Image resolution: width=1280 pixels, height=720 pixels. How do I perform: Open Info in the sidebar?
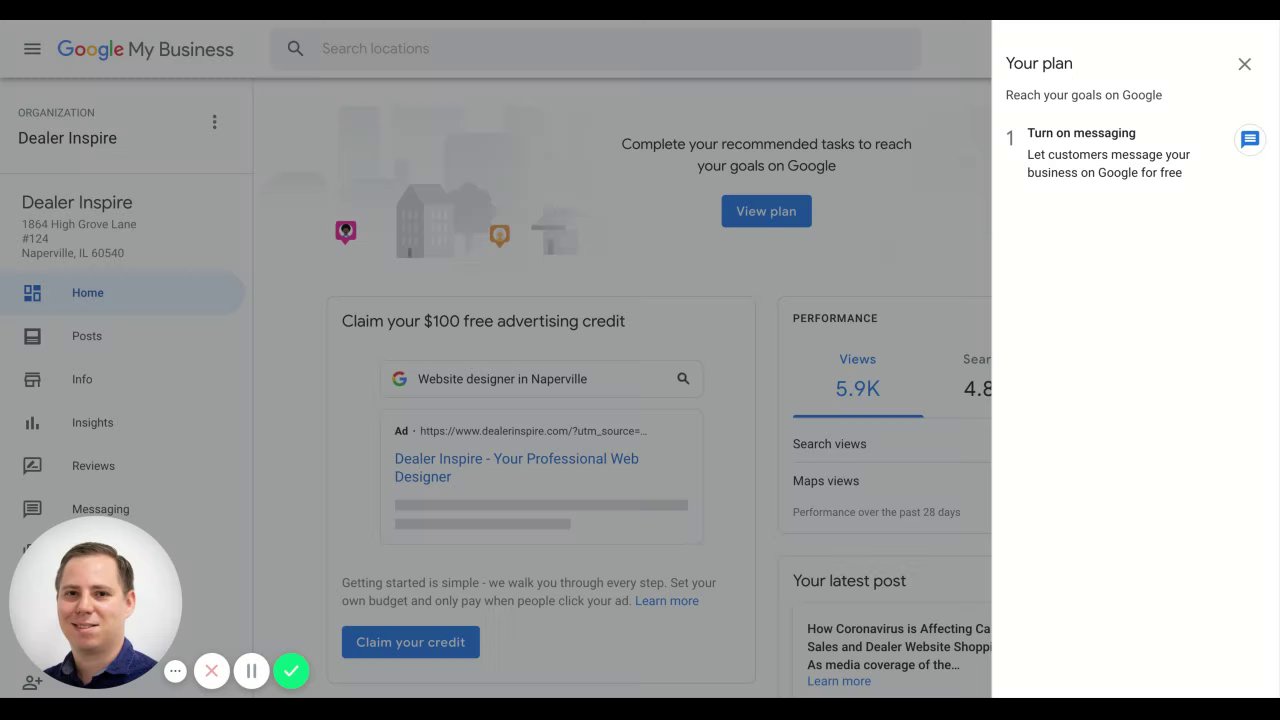pos(122,379)
